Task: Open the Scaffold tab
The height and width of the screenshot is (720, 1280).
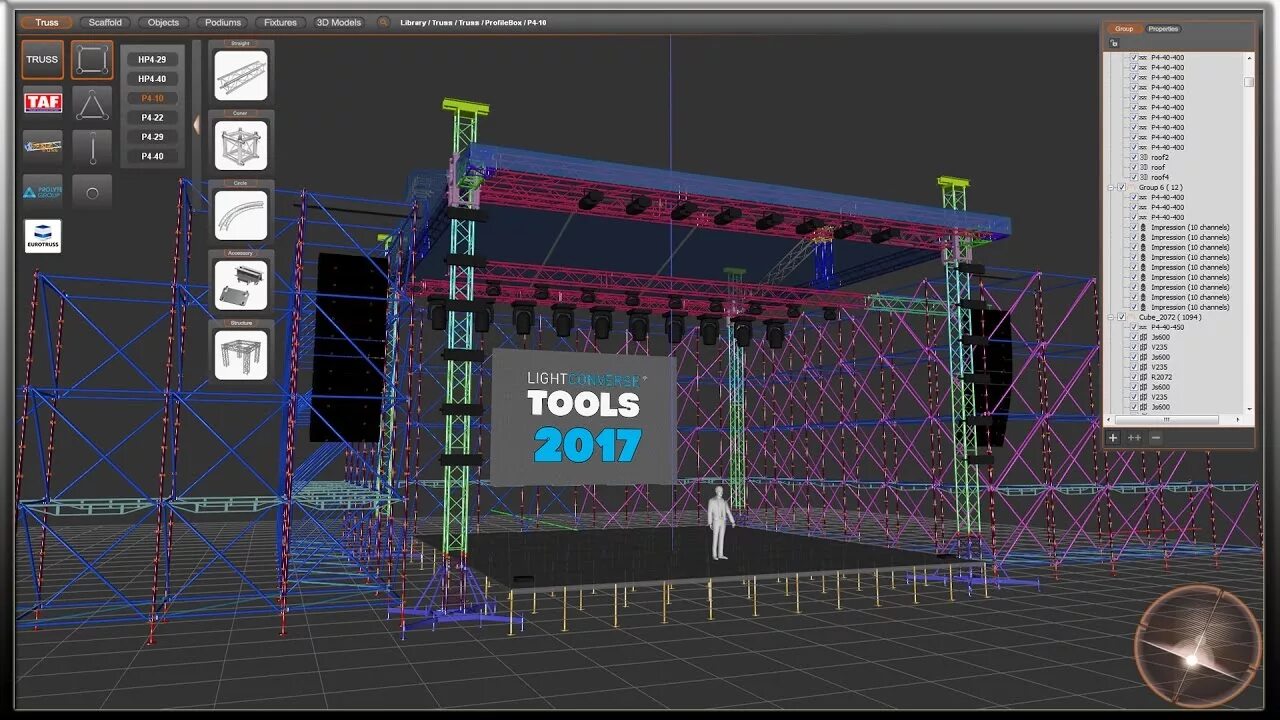Action: (105, 22)
